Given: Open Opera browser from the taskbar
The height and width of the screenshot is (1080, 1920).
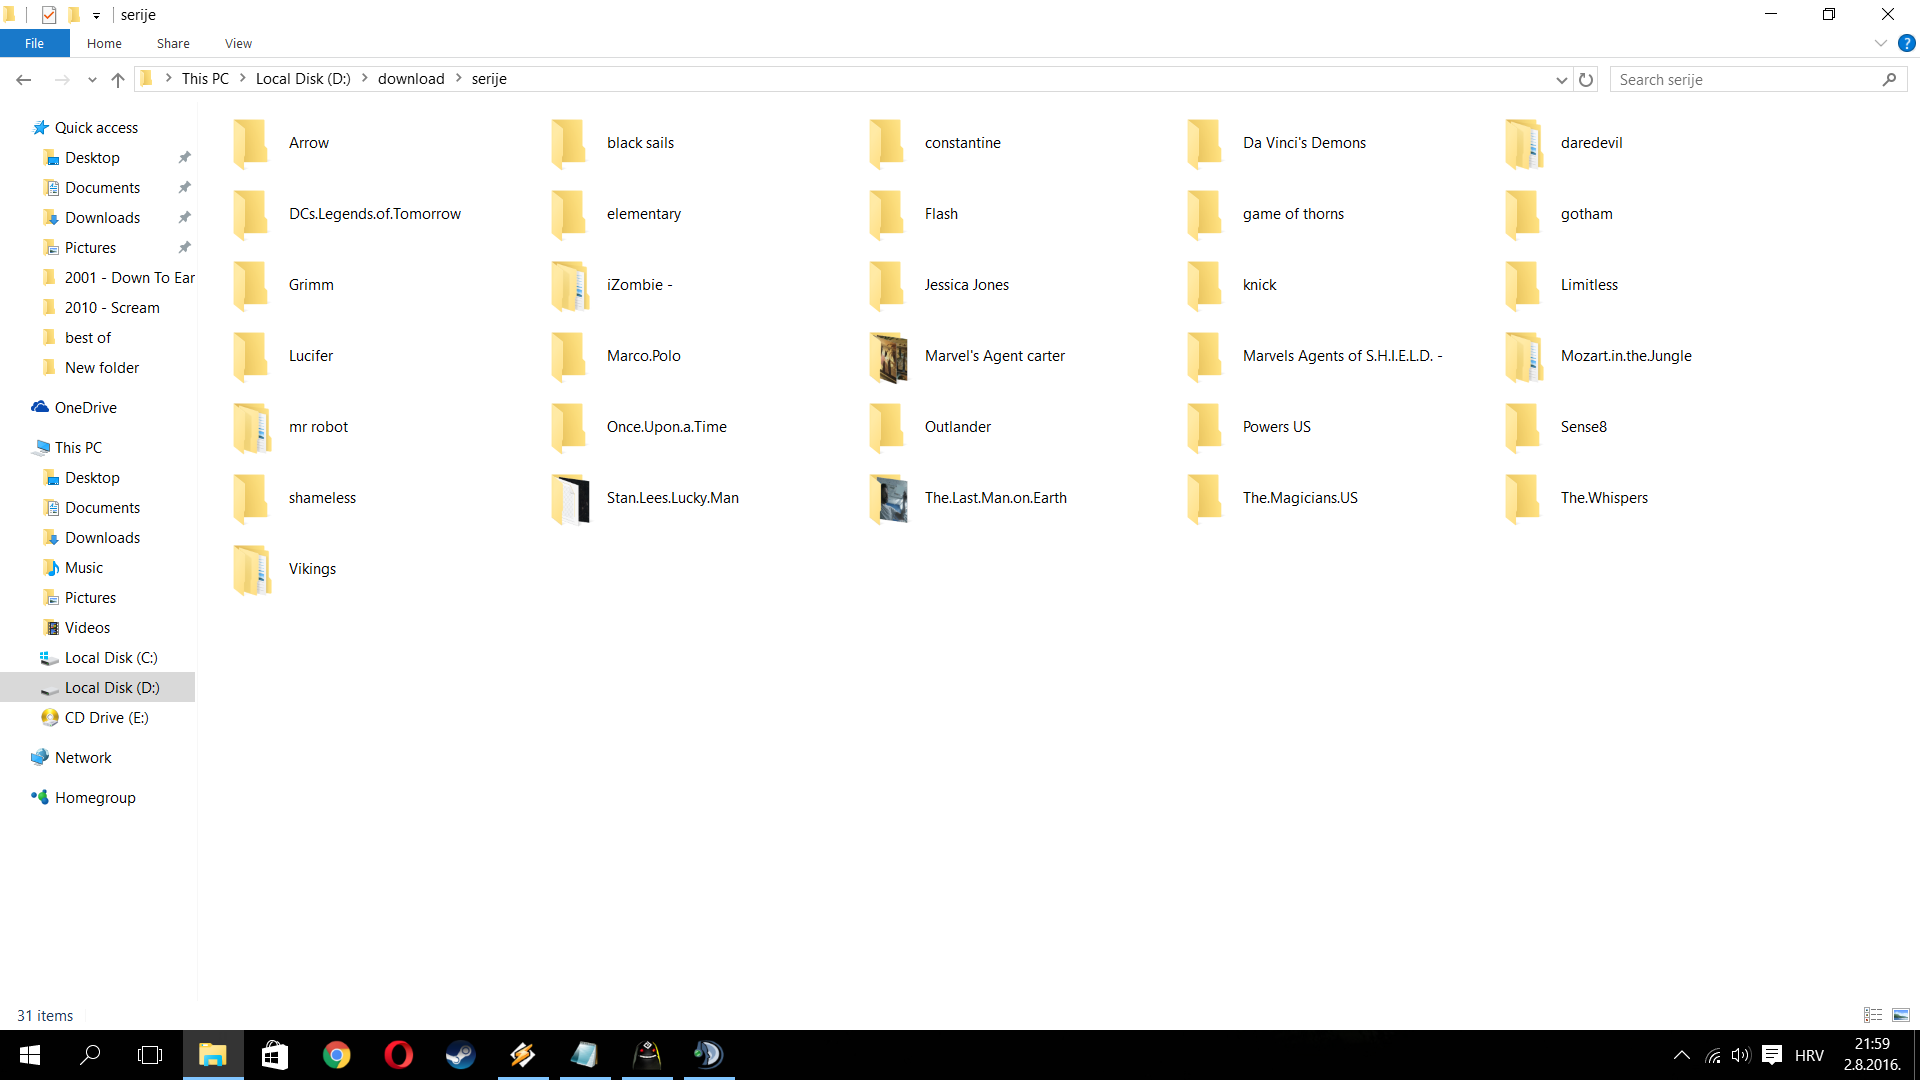Looking at the screenshot, I should pyautogui.click(x=398, y=1055).
